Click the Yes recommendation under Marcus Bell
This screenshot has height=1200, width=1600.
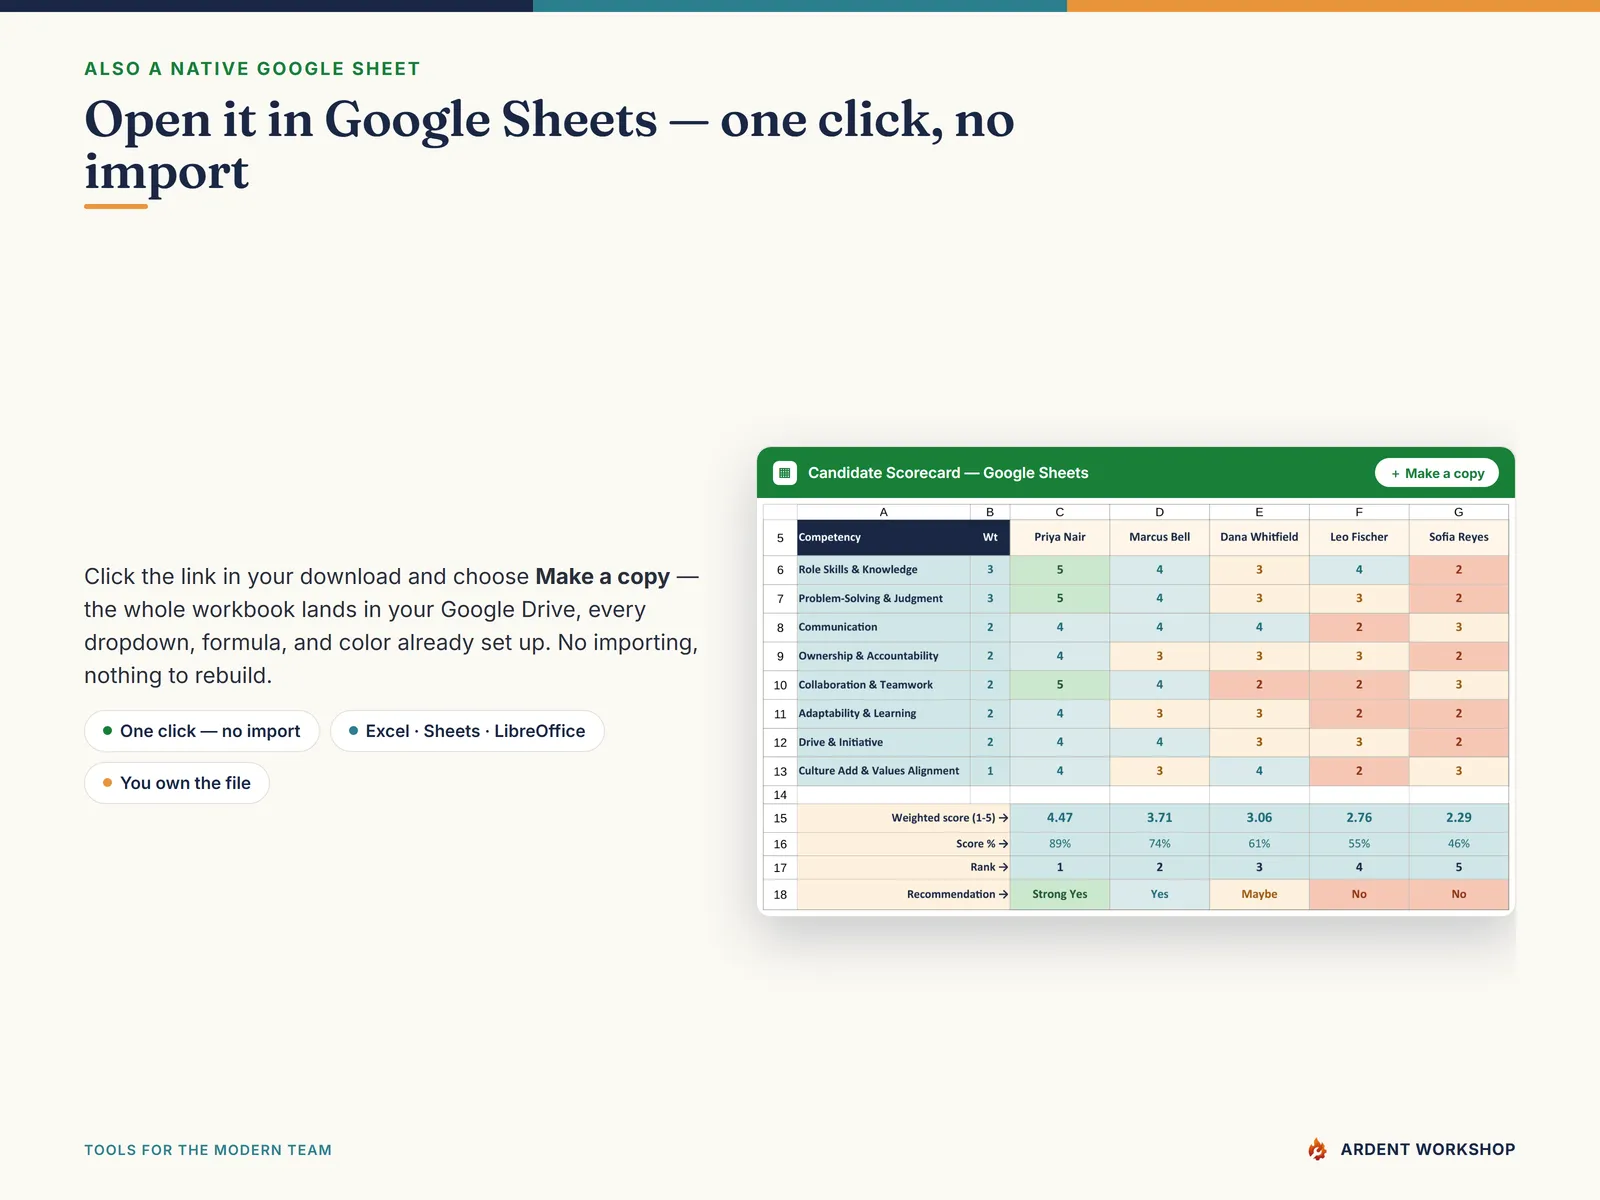(1160, 895)
